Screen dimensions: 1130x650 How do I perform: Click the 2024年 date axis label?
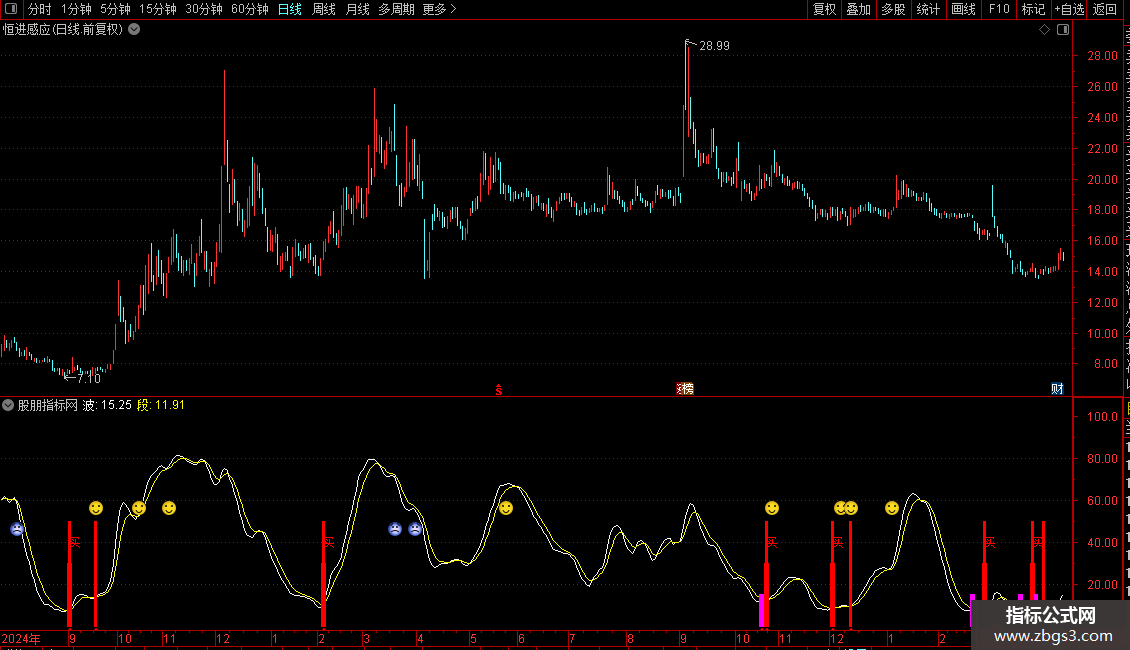21,638
